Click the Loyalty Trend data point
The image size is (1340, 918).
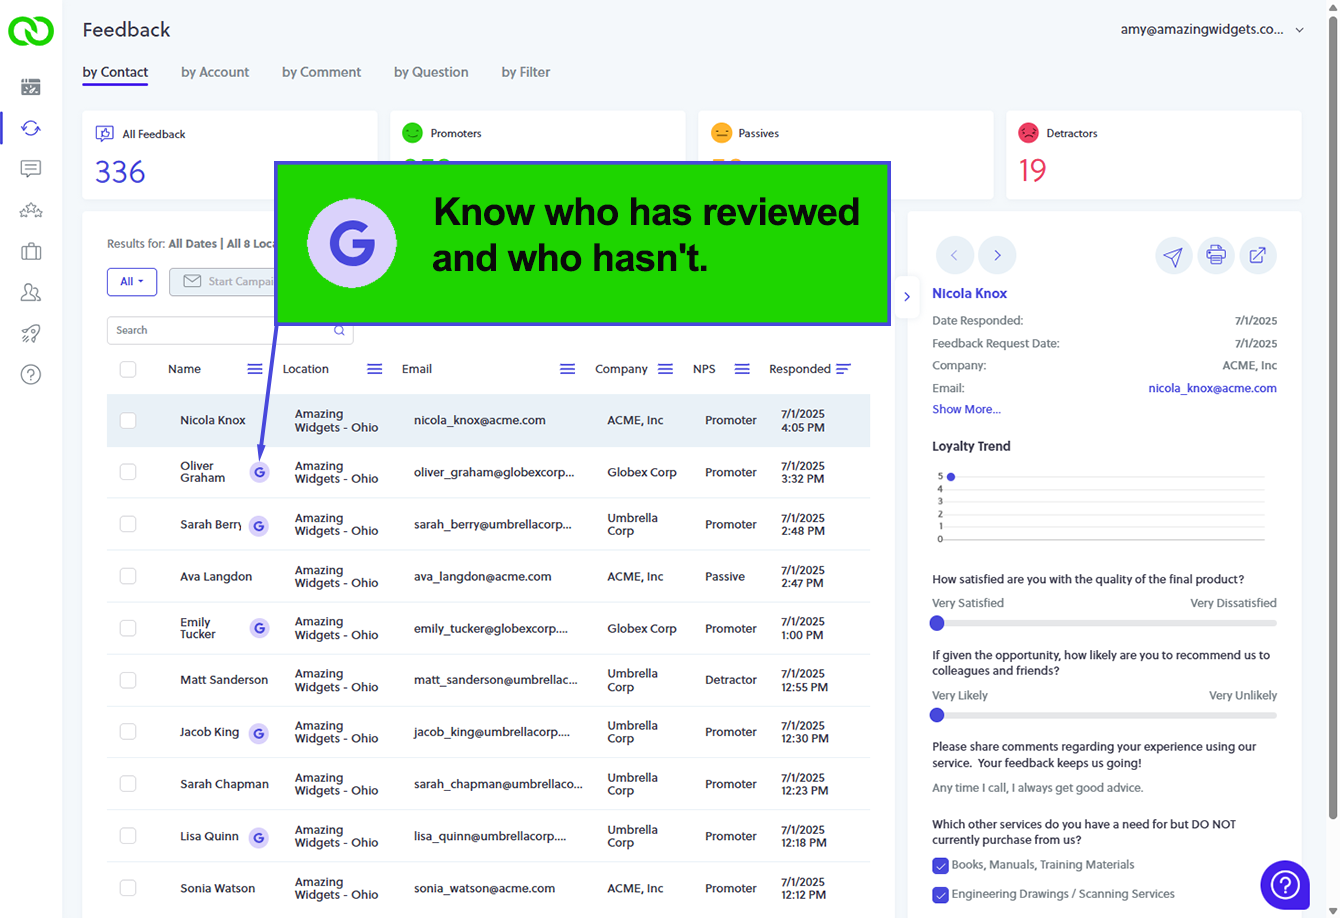(x=951, y=477)
